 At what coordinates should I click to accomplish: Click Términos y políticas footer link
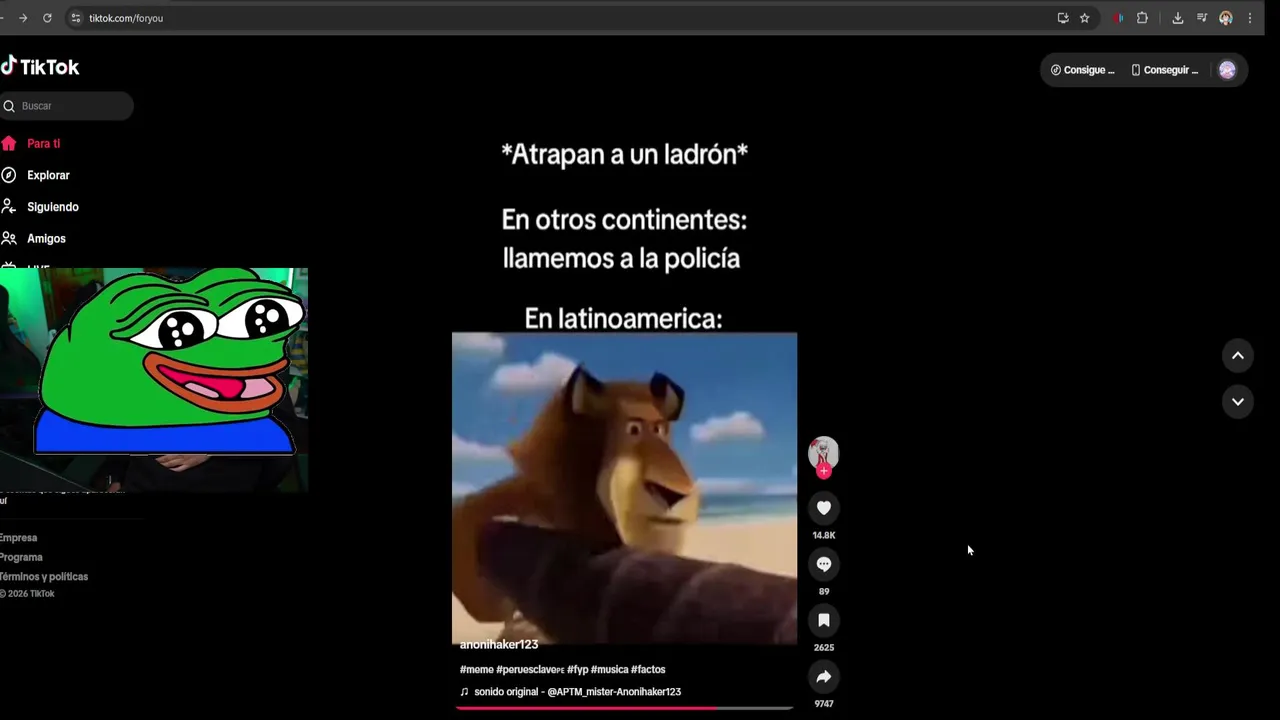[x=44, y=577]
